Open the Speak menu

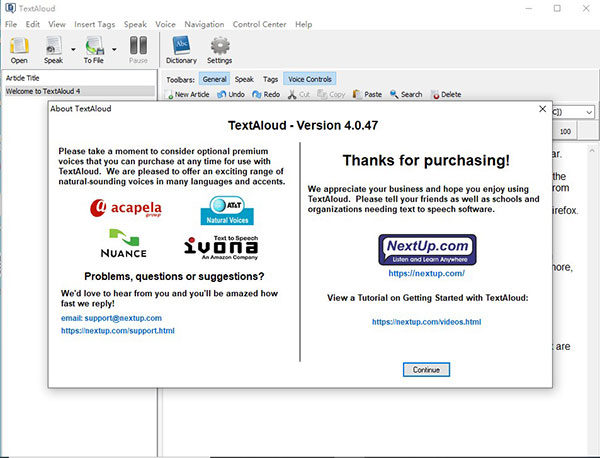click(135, 24)
